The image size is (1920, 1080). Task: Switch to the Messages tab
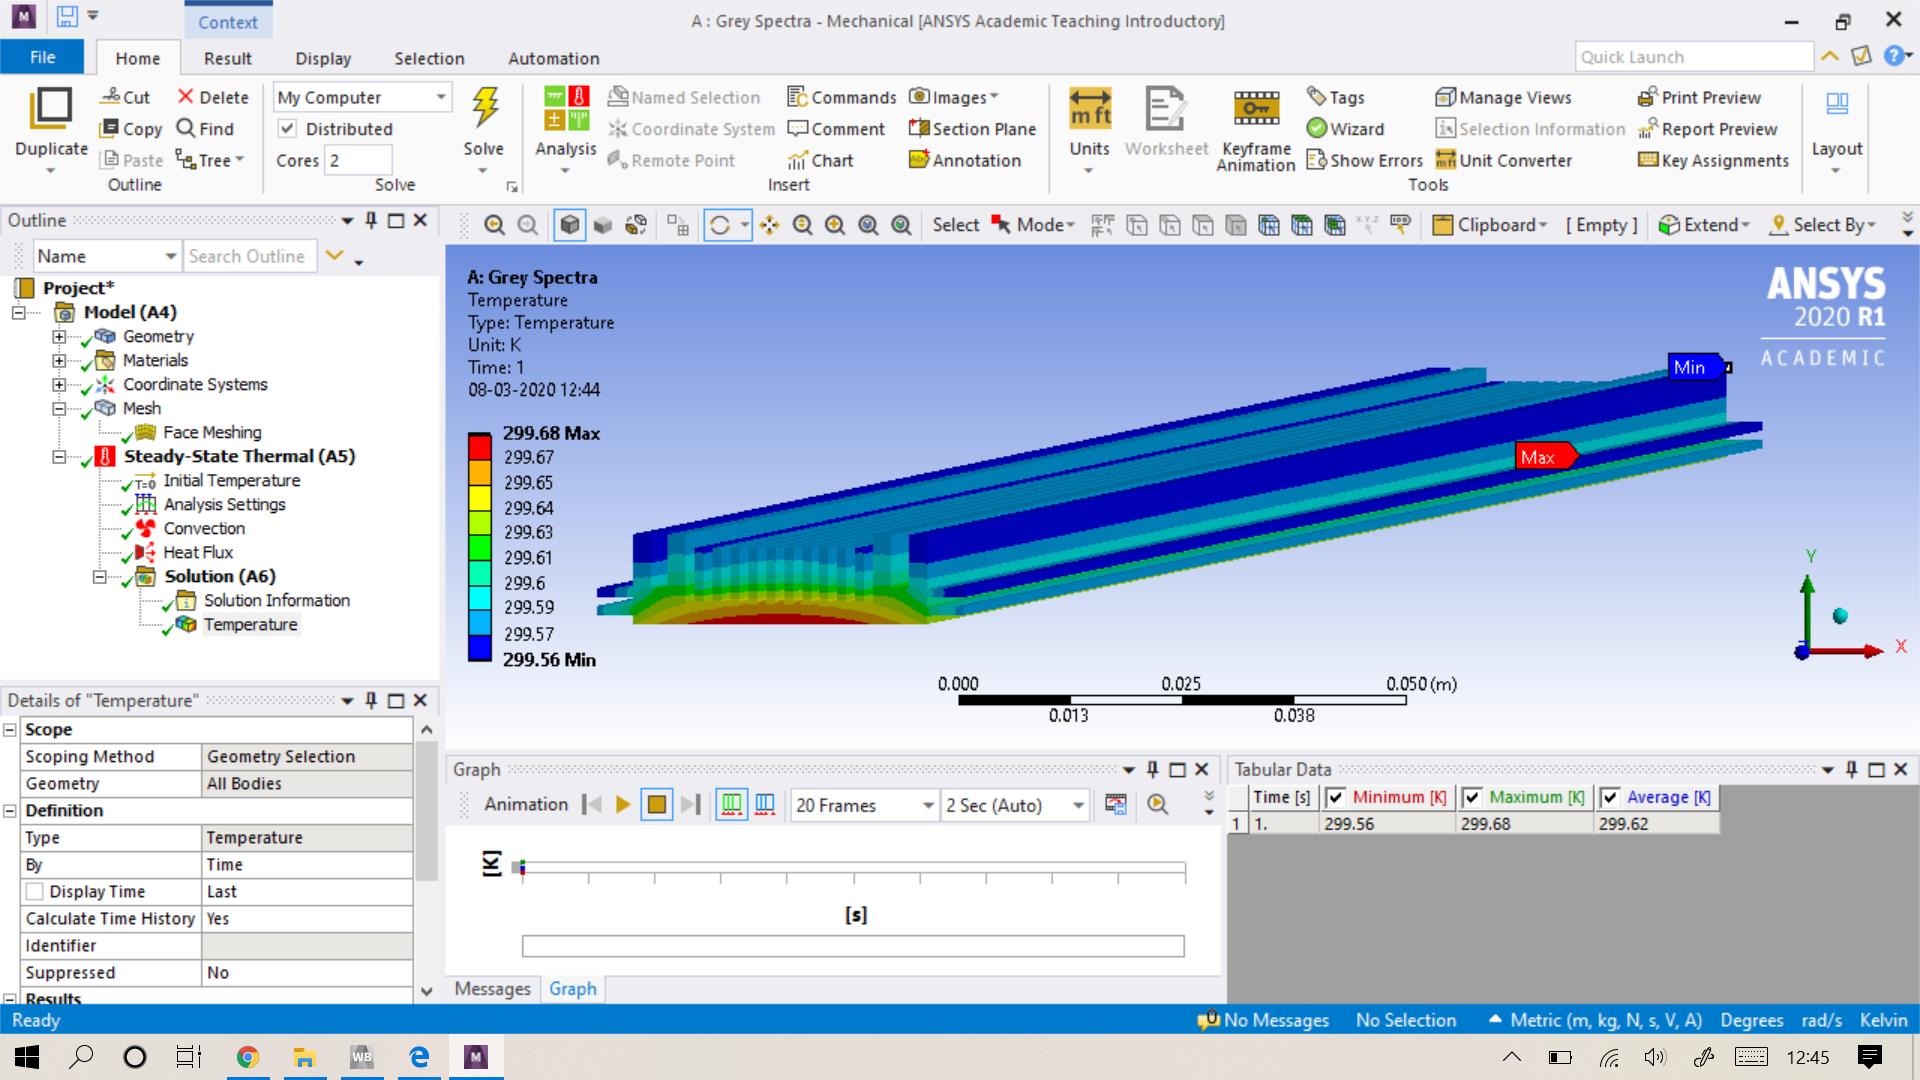[492, 988]
